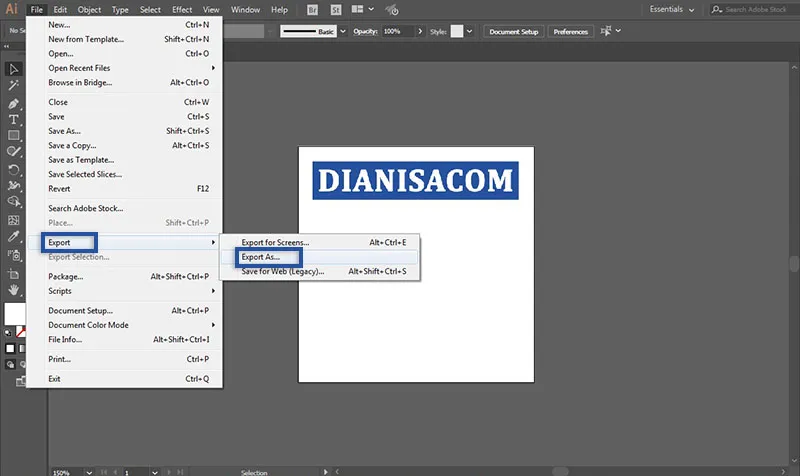Select the Magic Wand tool
Image resolution: width=800 pixels, height=476 pixels.
coord(14,85)
